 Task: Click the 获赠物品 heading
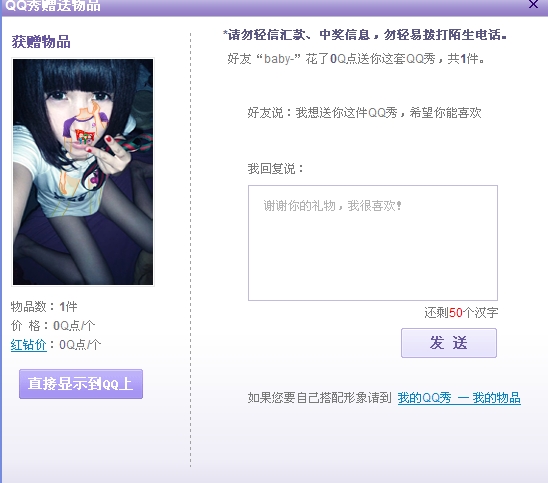(41, 42)
